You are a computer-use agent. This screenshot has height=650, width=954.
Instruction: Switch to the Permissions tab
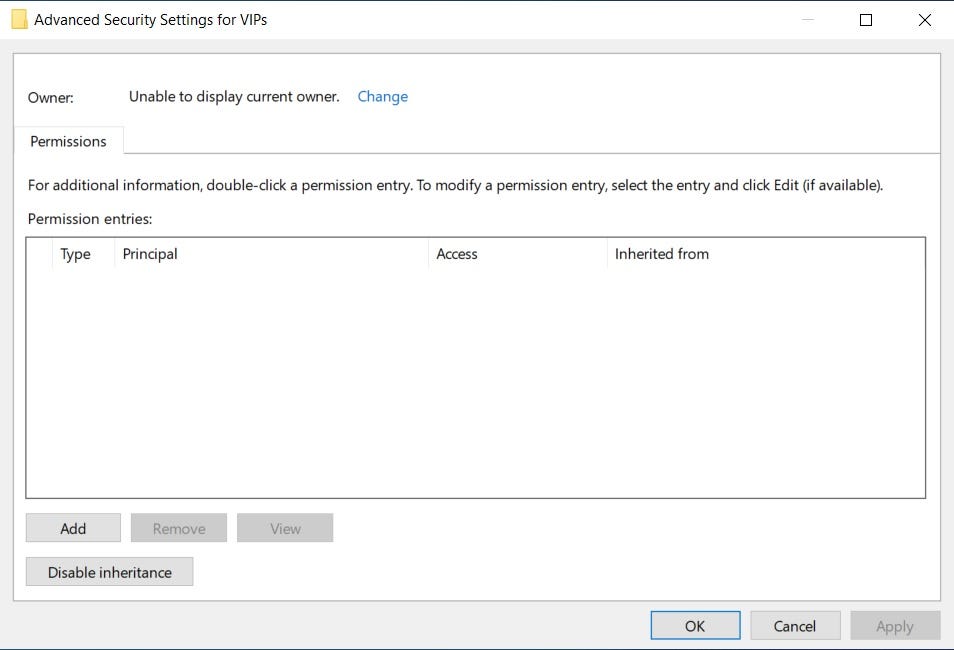point(68,141)
